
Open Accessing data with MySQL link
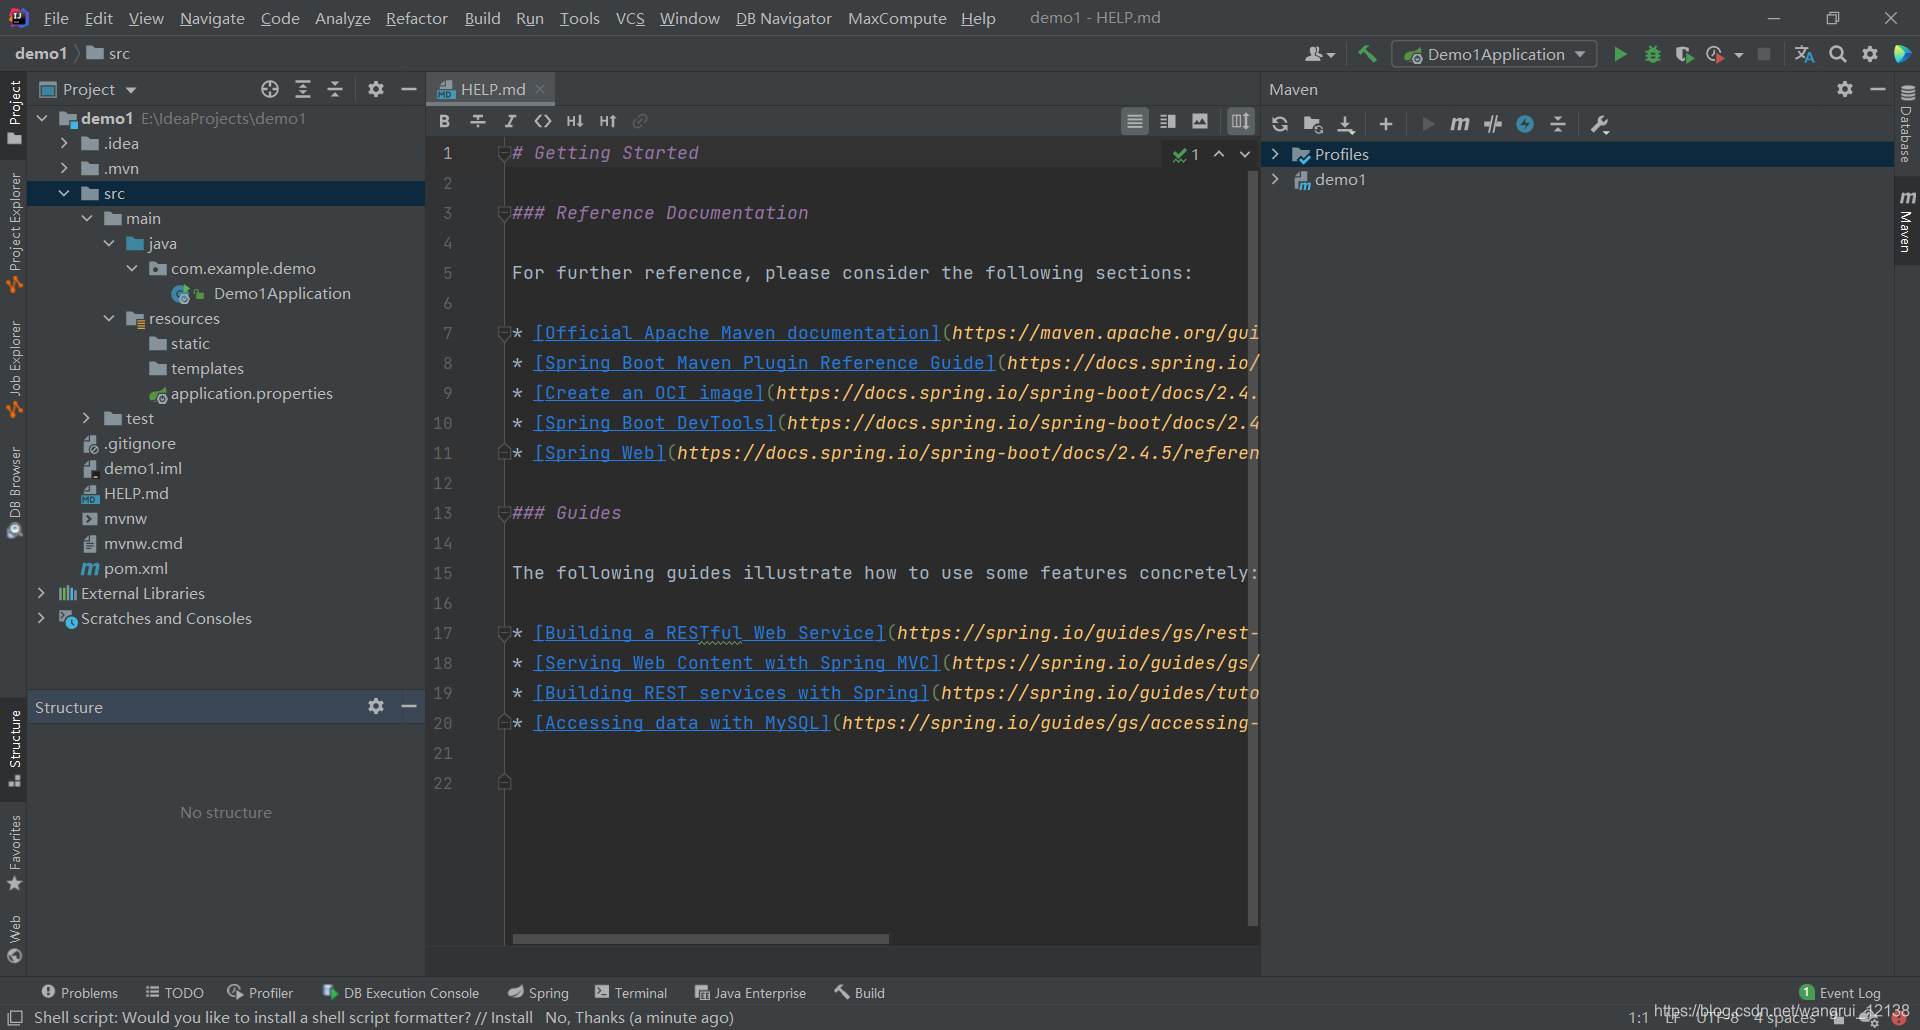click(x=682, y=723)
